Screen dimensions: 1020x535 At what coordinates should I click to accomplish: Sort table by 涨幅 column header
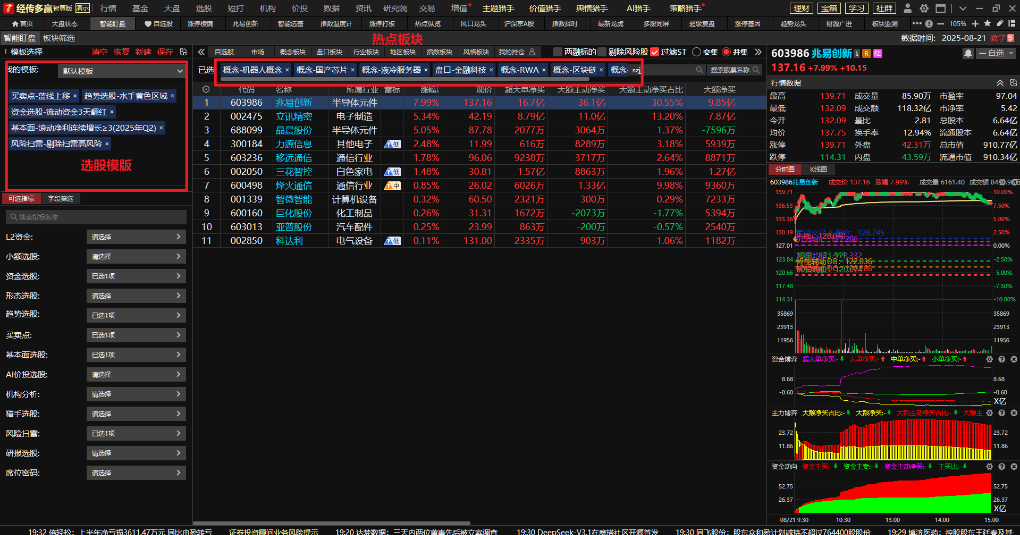pos(429,89)
